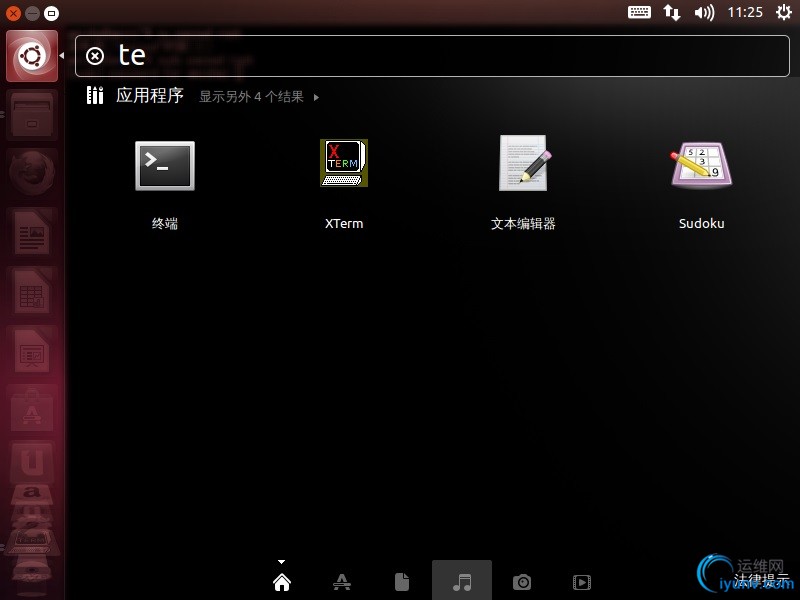The image size is (800, 600).
Task: Click the 应用程序 category header
Action: pos(149,95)
